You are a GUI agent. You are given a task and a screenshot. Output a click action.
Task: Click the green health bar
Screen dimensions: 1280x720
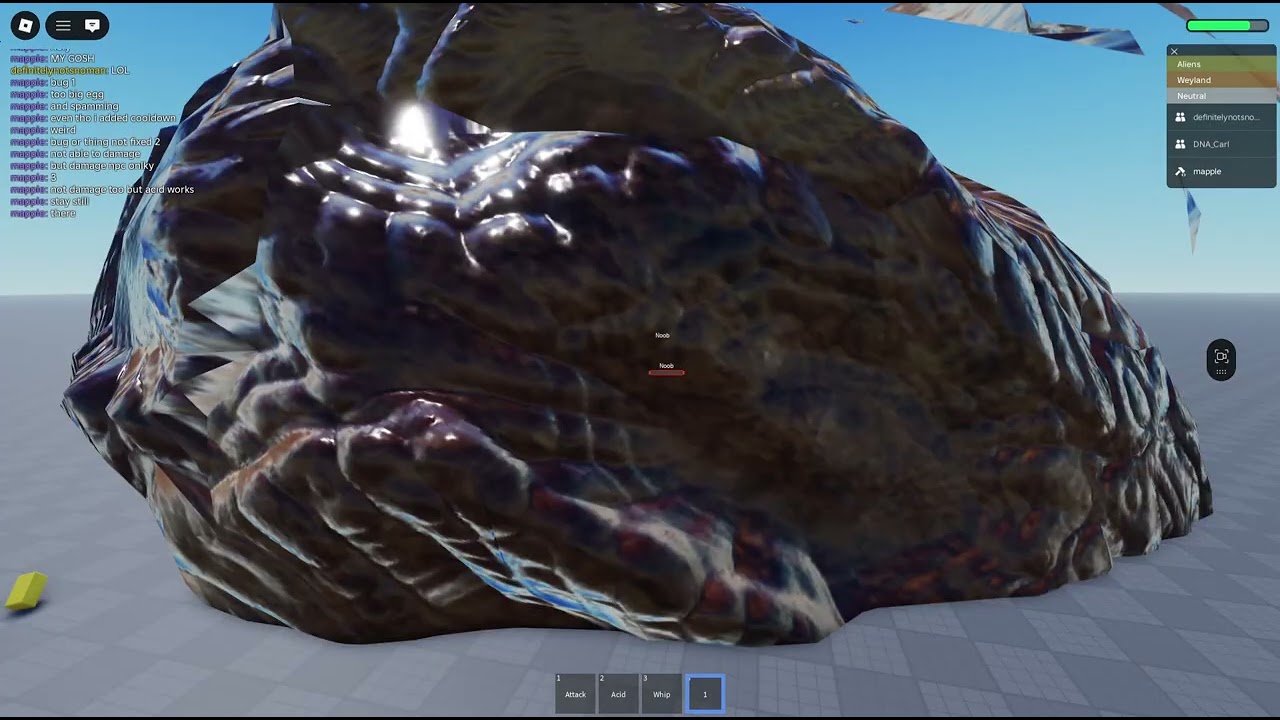click(x=1227, y=26)
